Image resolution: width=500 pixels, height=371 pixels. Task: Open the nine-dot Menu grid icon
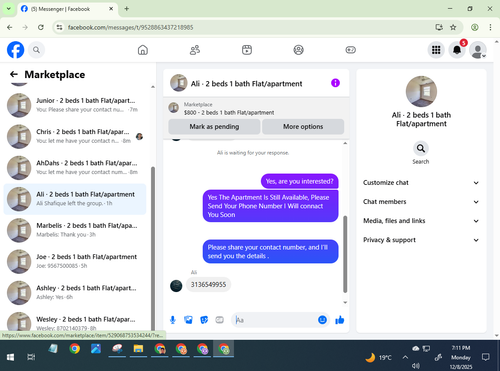[436, 50]
